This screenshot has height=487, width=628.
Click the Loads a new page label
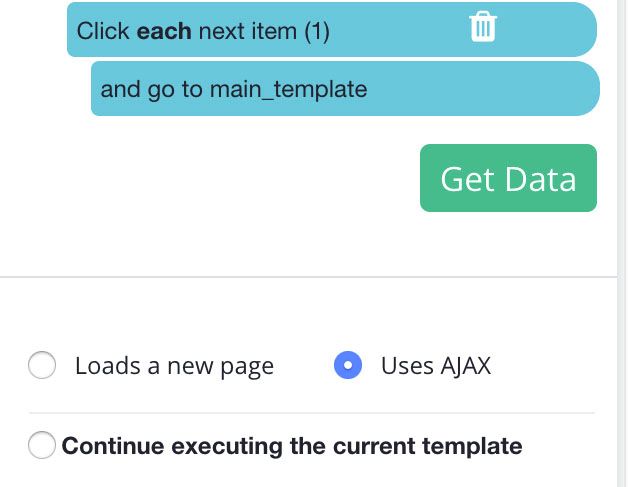[x=175, y=366]
